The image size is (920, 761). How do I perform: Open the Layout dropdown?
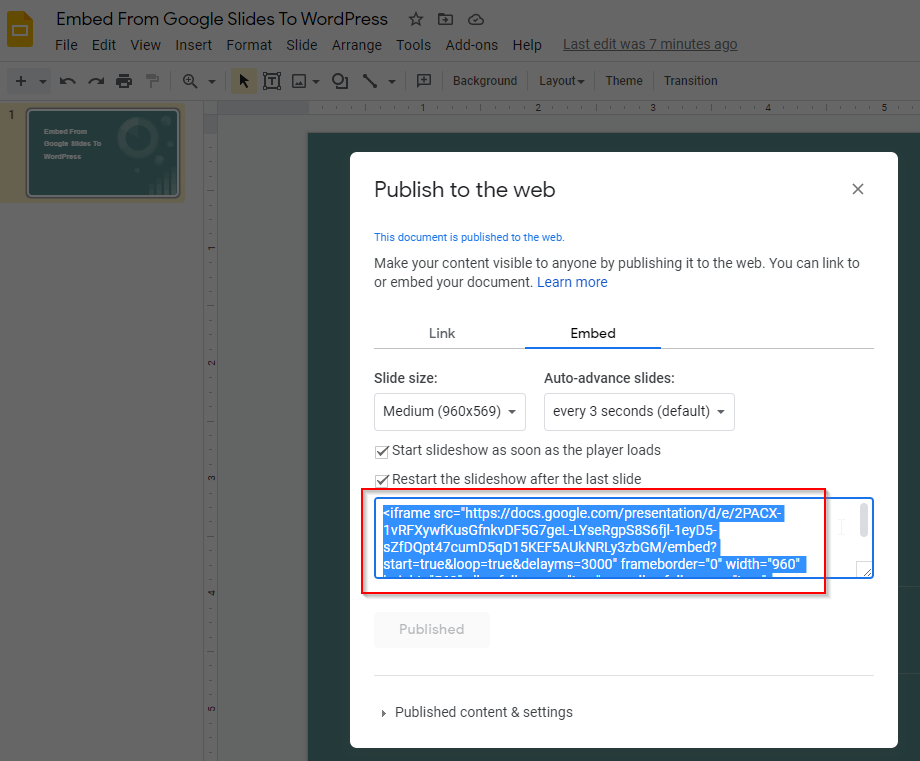tap(562, 81)
